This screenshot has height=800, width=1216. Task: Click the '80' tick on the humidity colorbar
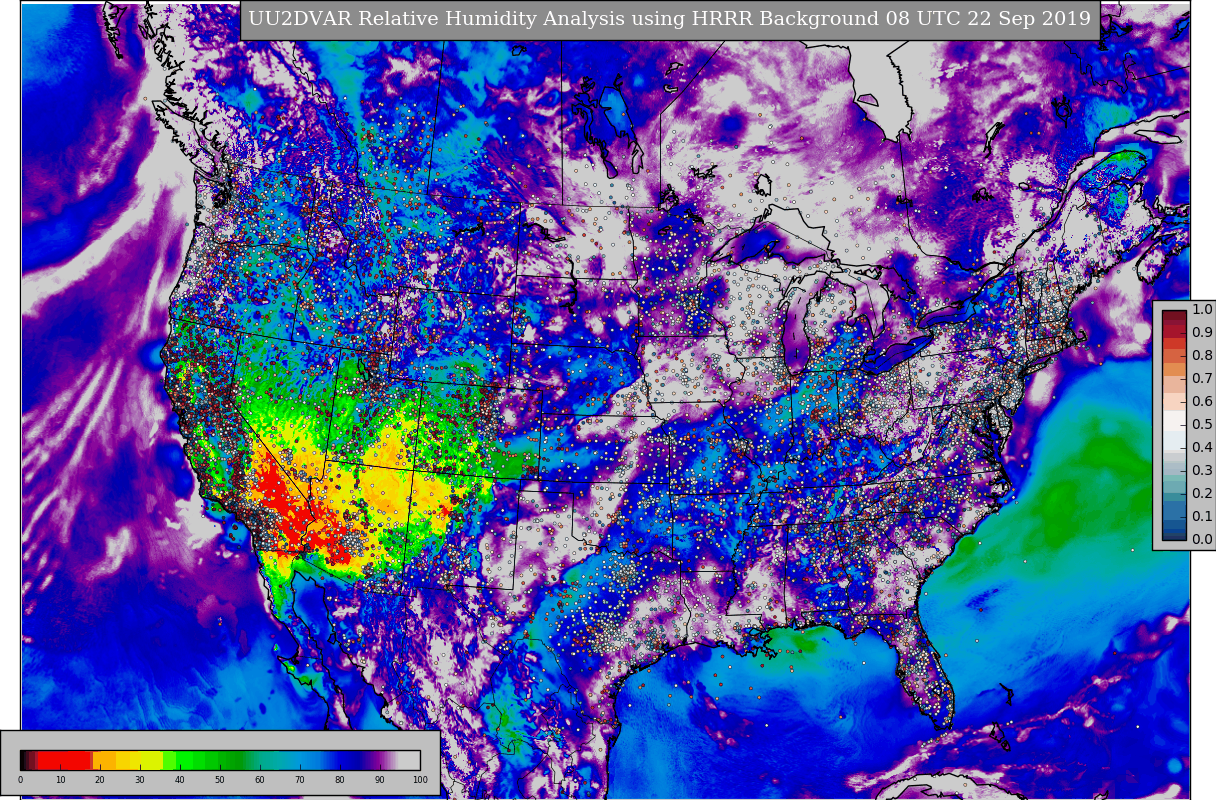(340, 780)
